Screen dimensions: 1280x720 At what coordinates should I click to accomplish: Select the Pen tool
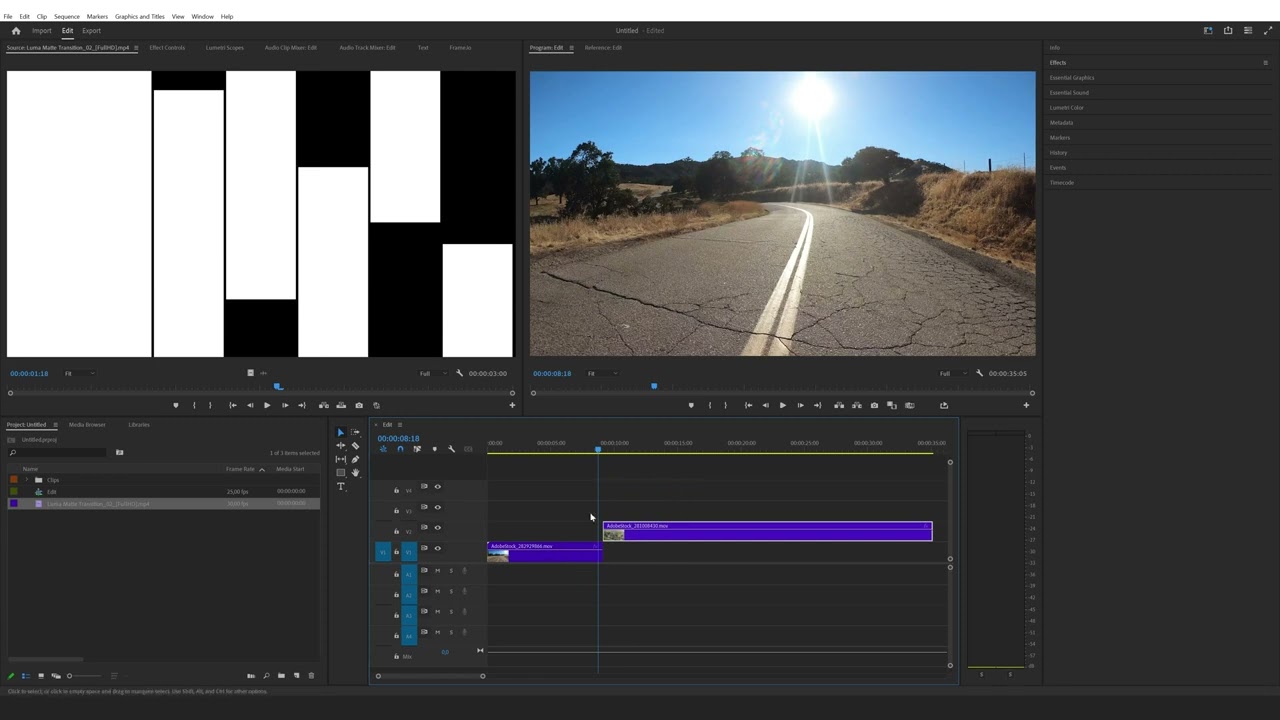point(355,459)
